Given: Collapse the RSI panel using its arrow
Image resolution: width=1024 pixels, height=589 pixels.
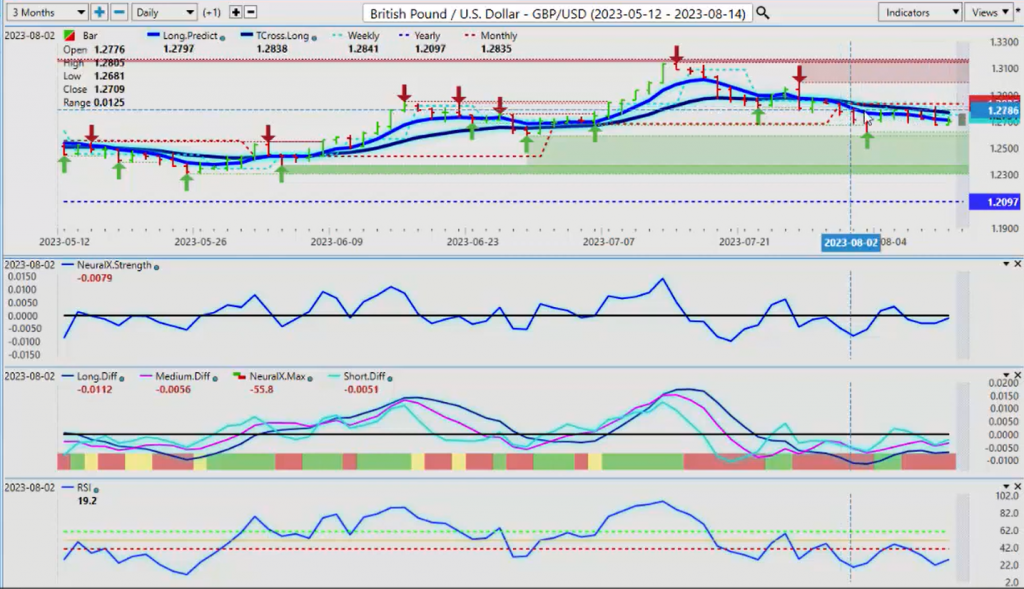Looking at the screenshot, I should (1005, 485).
